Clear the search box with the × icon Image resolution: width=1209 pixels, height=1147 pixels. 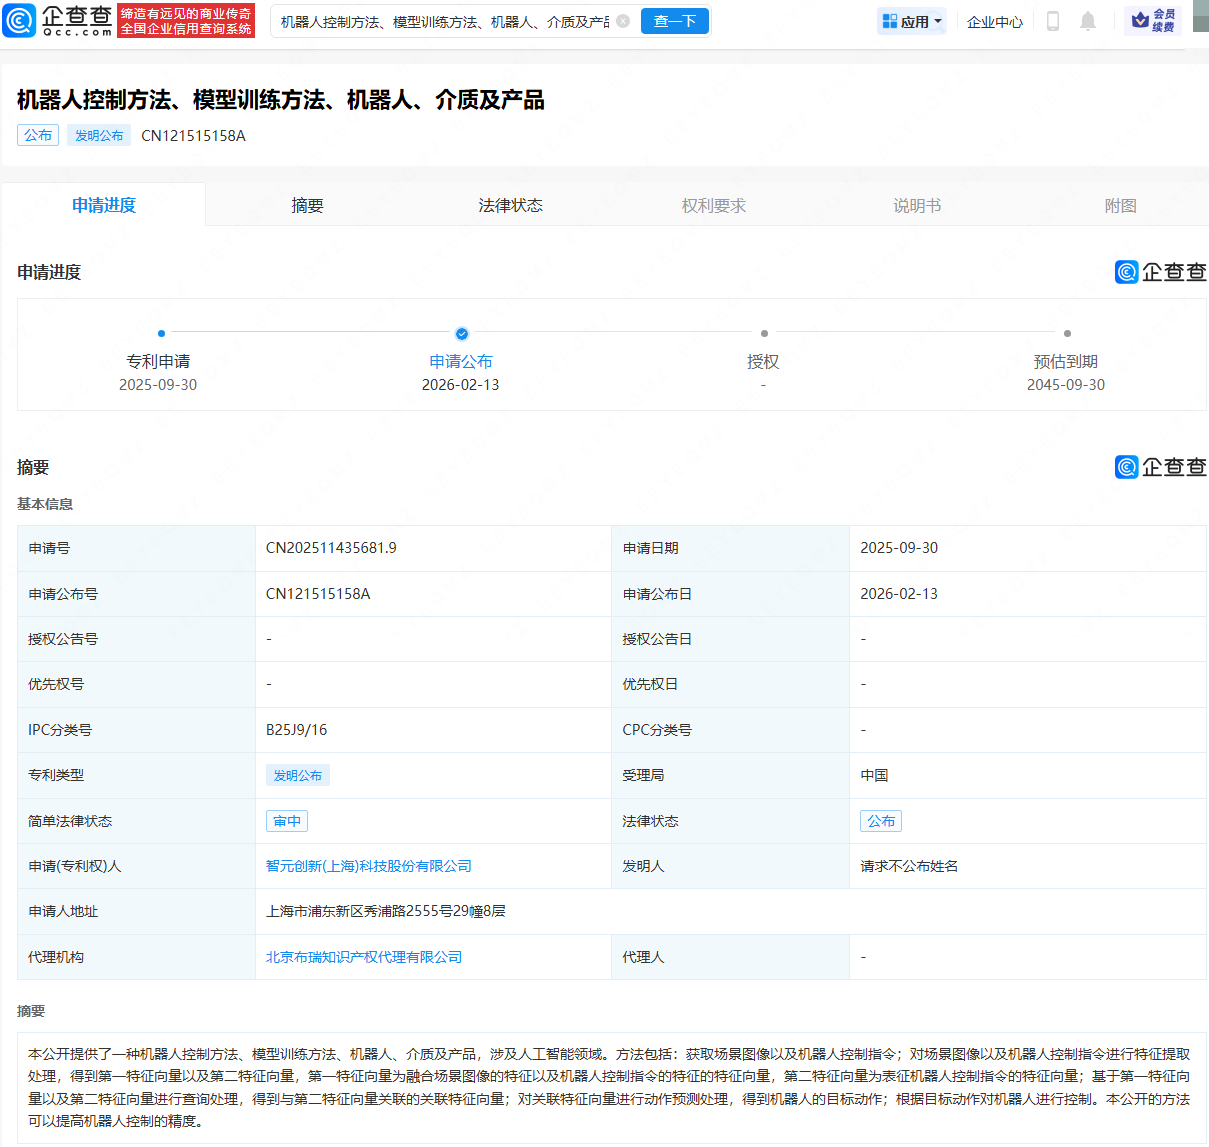click(623, 20)
